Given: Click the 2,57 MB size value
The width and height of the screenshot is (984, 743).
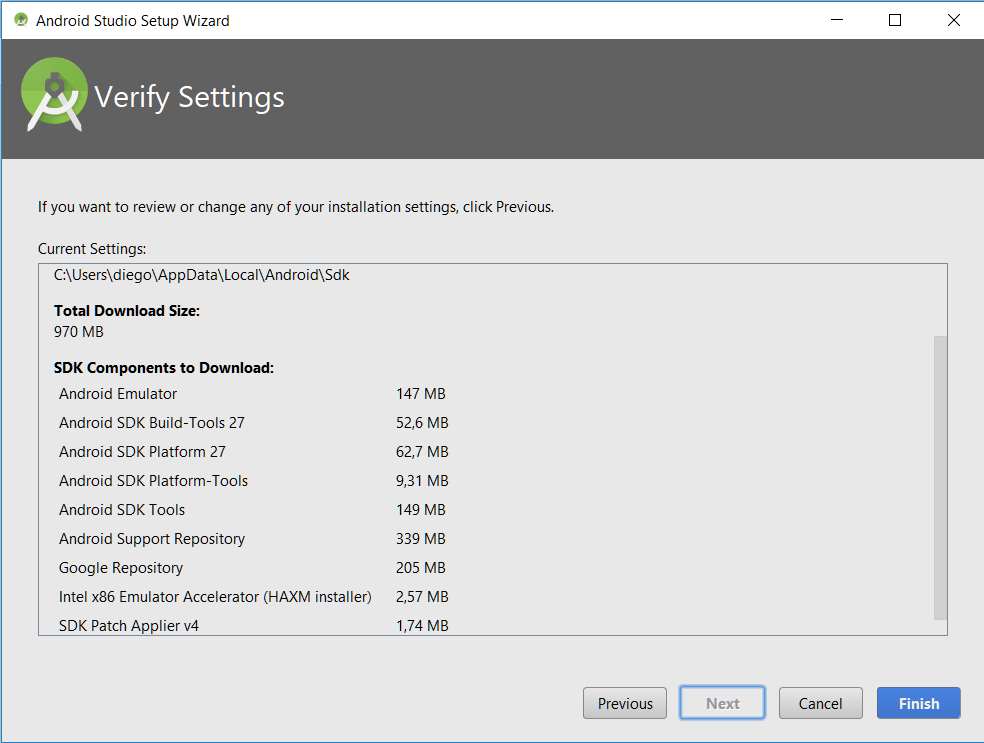Looking at the screenshot, I should 422,596.
